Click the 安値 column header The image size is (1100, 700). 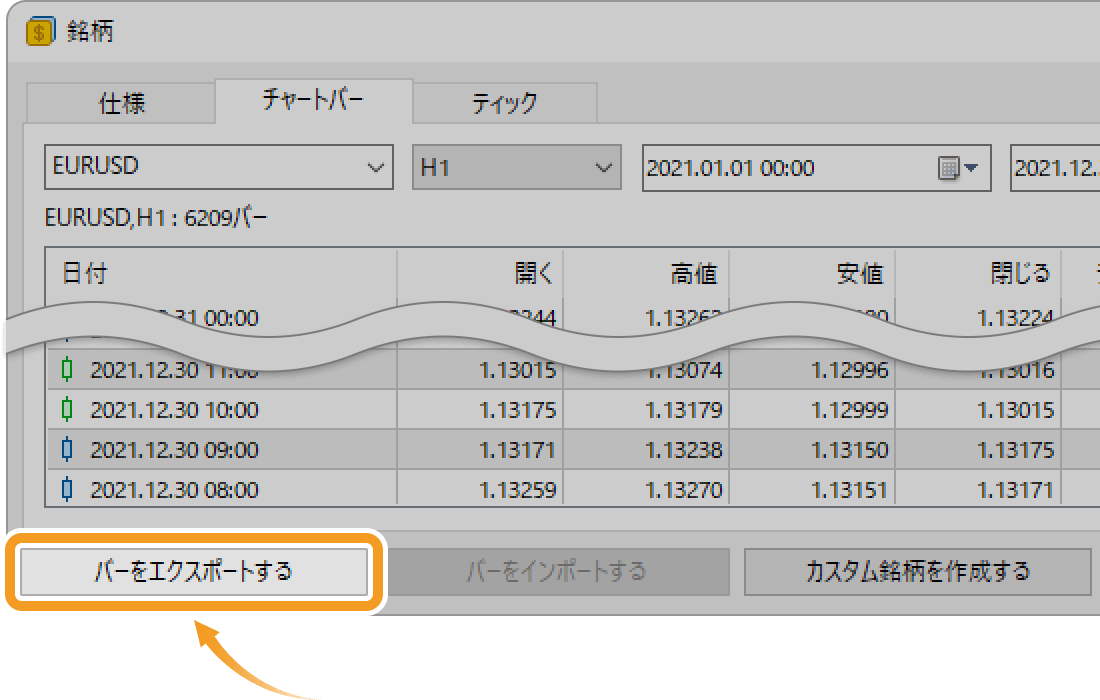pos(812,274)
